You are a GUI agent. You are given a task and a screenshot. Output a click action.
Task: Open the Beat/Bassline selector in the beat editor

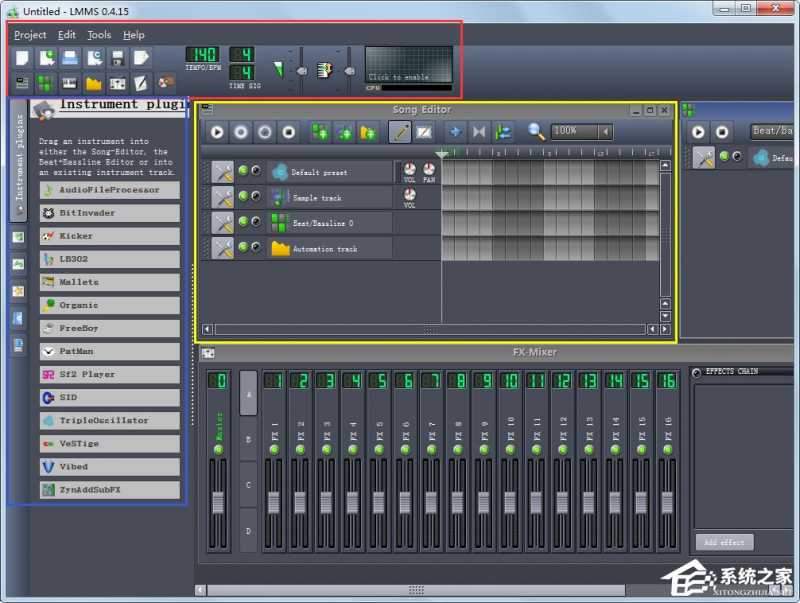[x=773, y=130]
